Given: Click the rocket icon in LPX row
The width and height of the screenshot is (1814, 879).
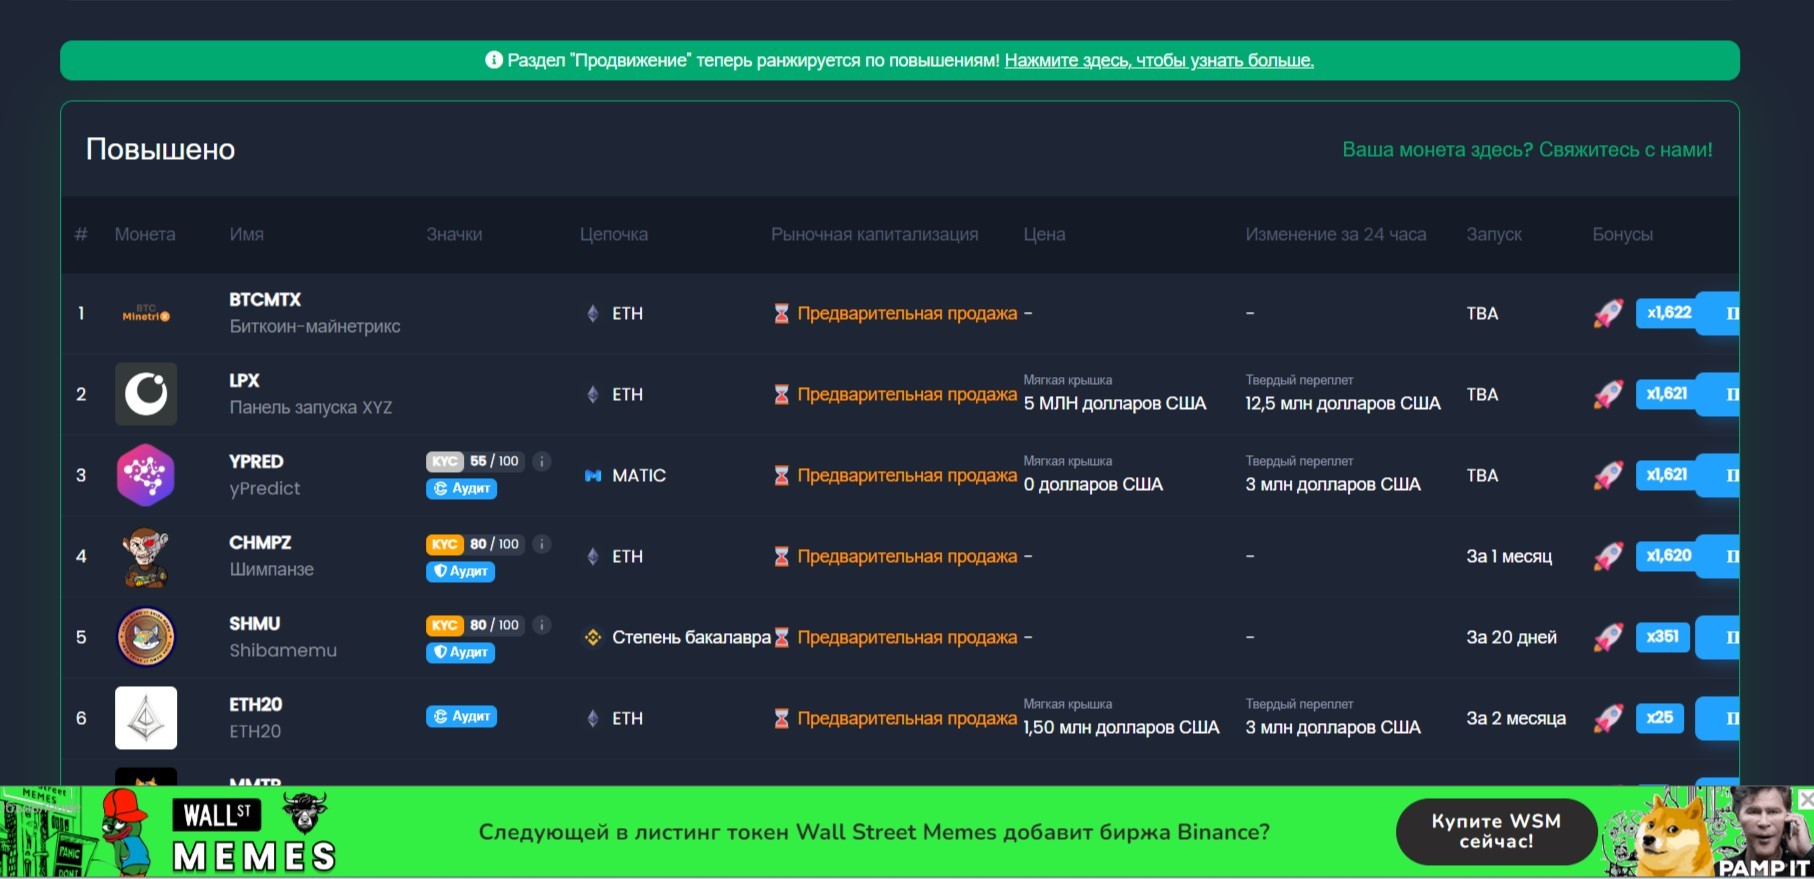Looking at the screenshot, I should (x=1608, y=394).
